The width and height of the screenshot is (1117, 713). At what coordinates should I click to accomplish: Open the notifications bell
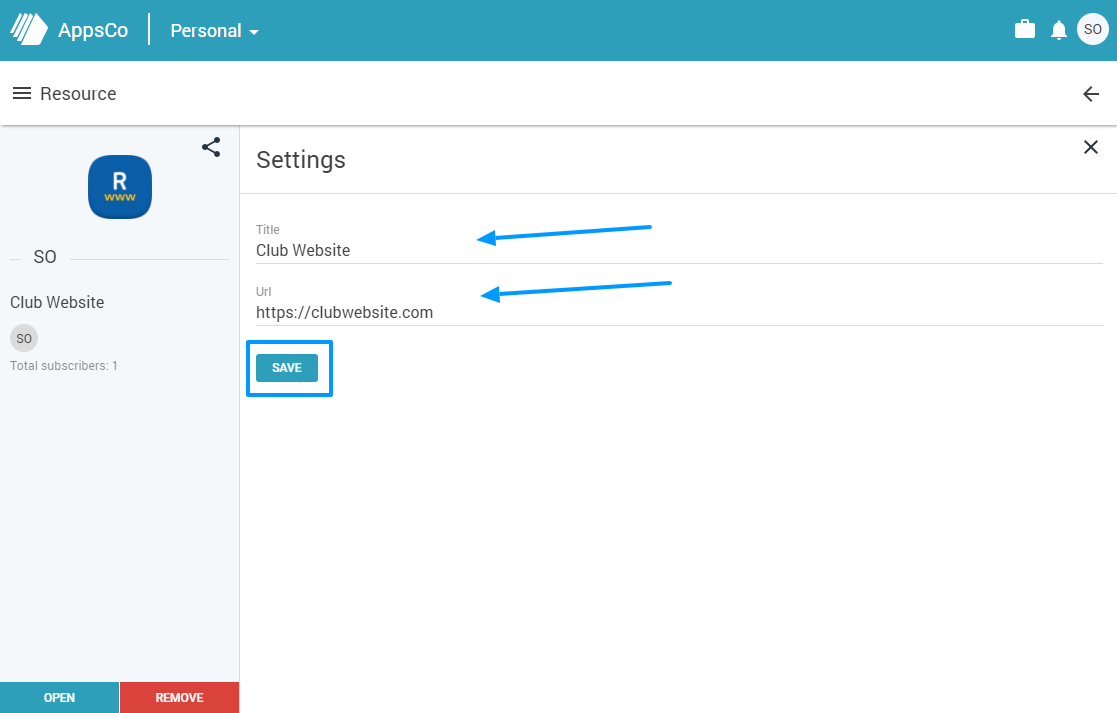pyautogui.click(x=1059, y=30)
